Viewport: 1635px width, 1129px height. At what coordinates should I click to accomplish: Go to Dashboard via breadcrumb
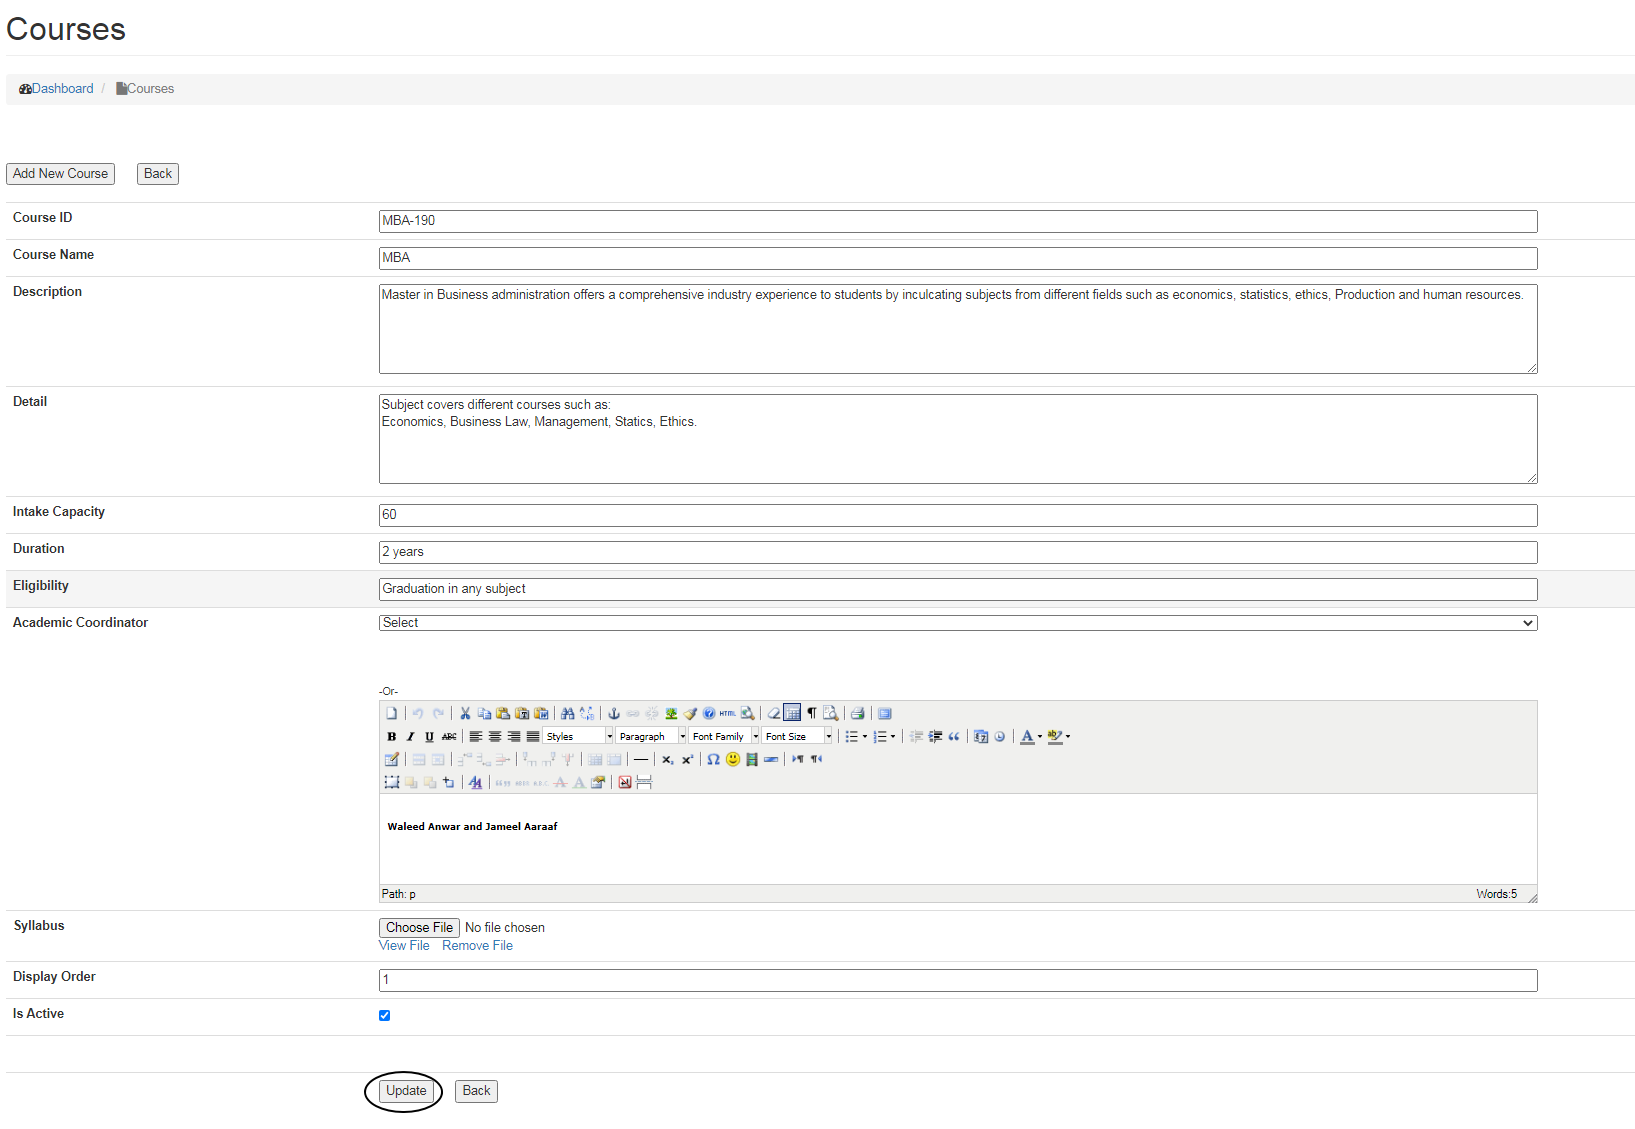[62, 89]
